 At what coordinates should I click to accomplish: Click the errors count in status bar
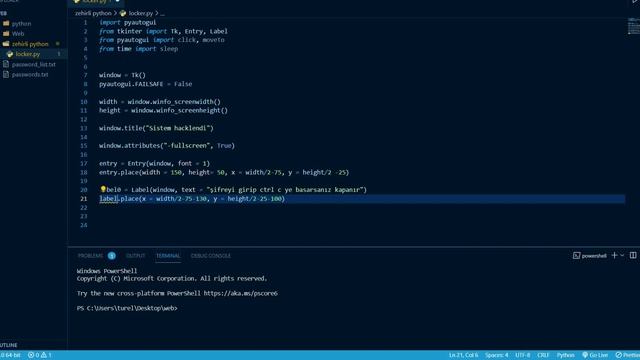(x=33, y=355)
